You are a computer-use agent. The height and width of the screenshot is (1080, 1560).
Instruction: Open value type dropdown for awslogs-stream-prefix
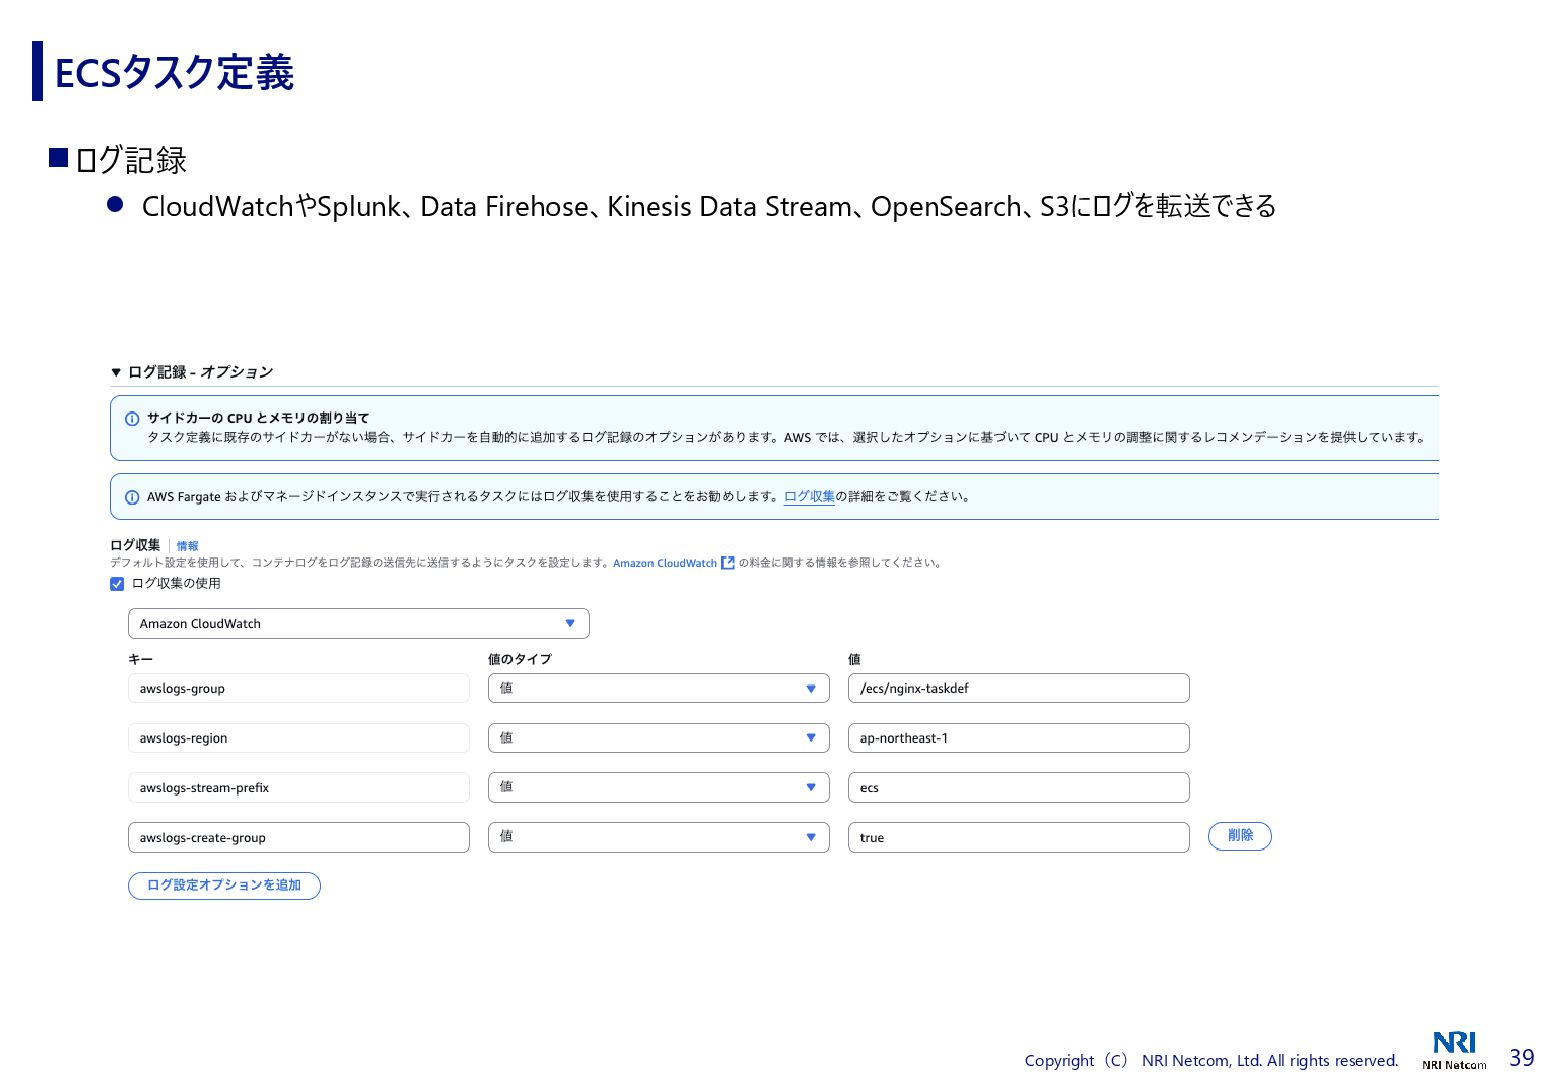[659, 787]
